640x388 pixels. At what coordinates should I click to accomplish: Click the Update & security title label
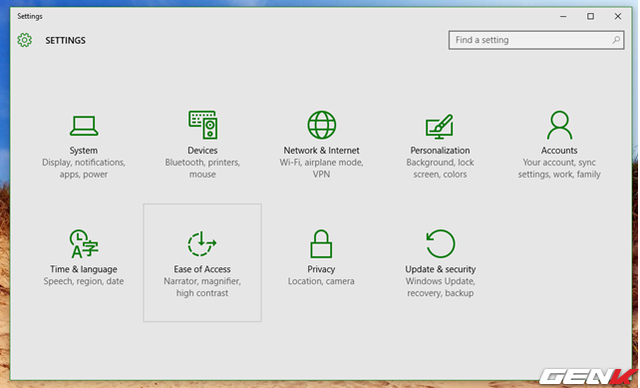[x=440, y=269]
